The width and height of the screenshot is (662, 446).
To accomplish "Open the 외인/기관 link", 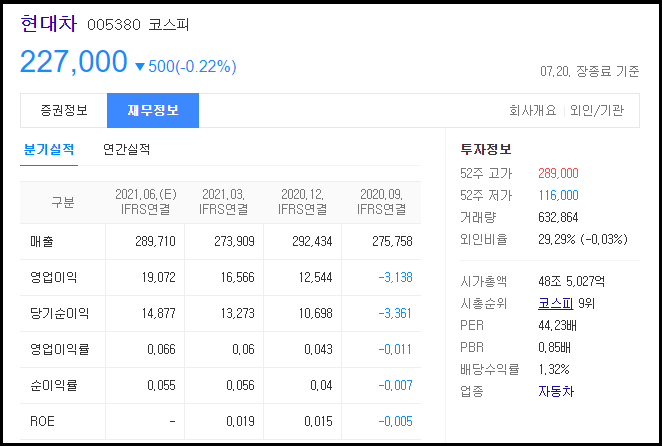I will point(597,111).
